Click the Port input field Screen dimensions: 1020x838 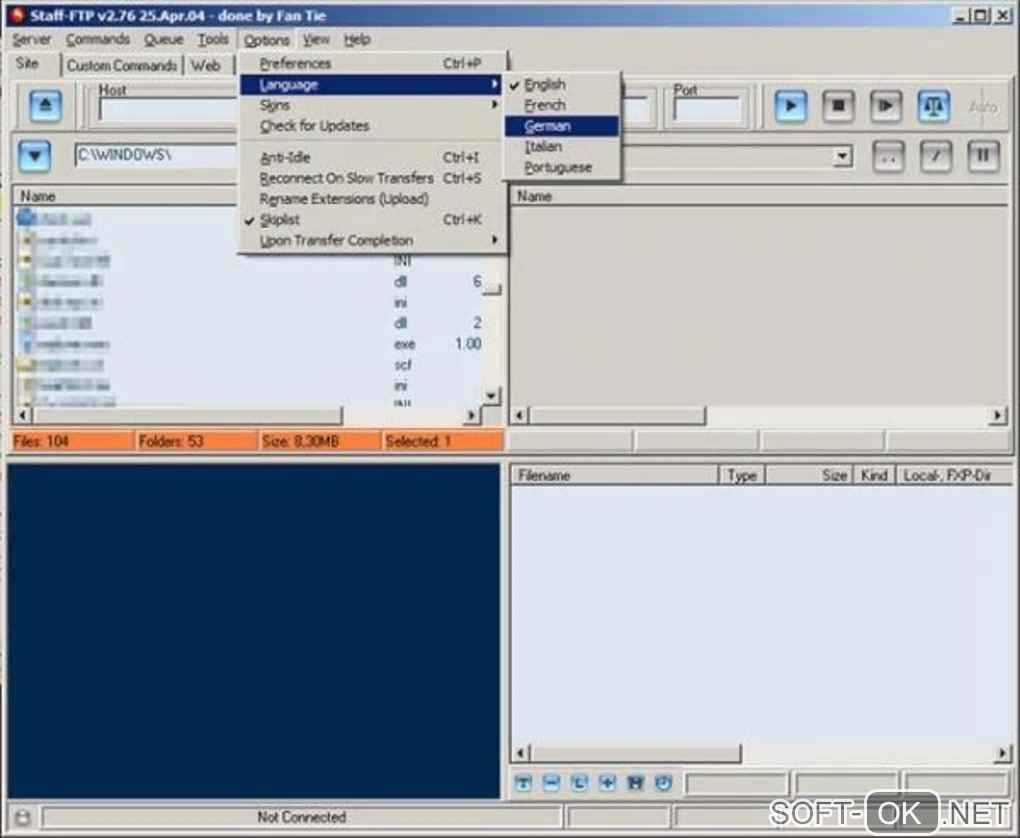coord(708,109)
